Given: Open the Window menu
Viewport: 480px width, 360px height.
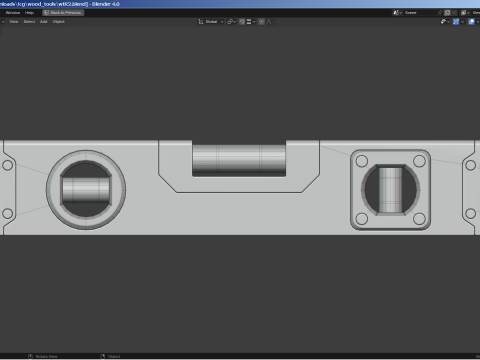Looking at the screenshot, I should point(13,13).
